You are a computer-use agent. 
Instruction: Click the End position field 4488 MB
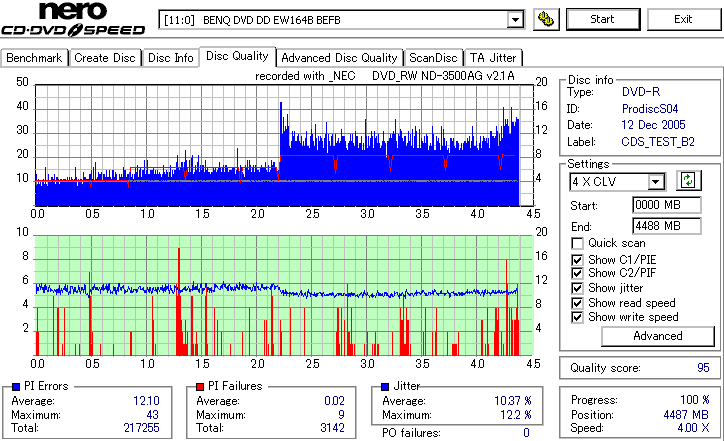pyautogui.click(x=666, y=226)
